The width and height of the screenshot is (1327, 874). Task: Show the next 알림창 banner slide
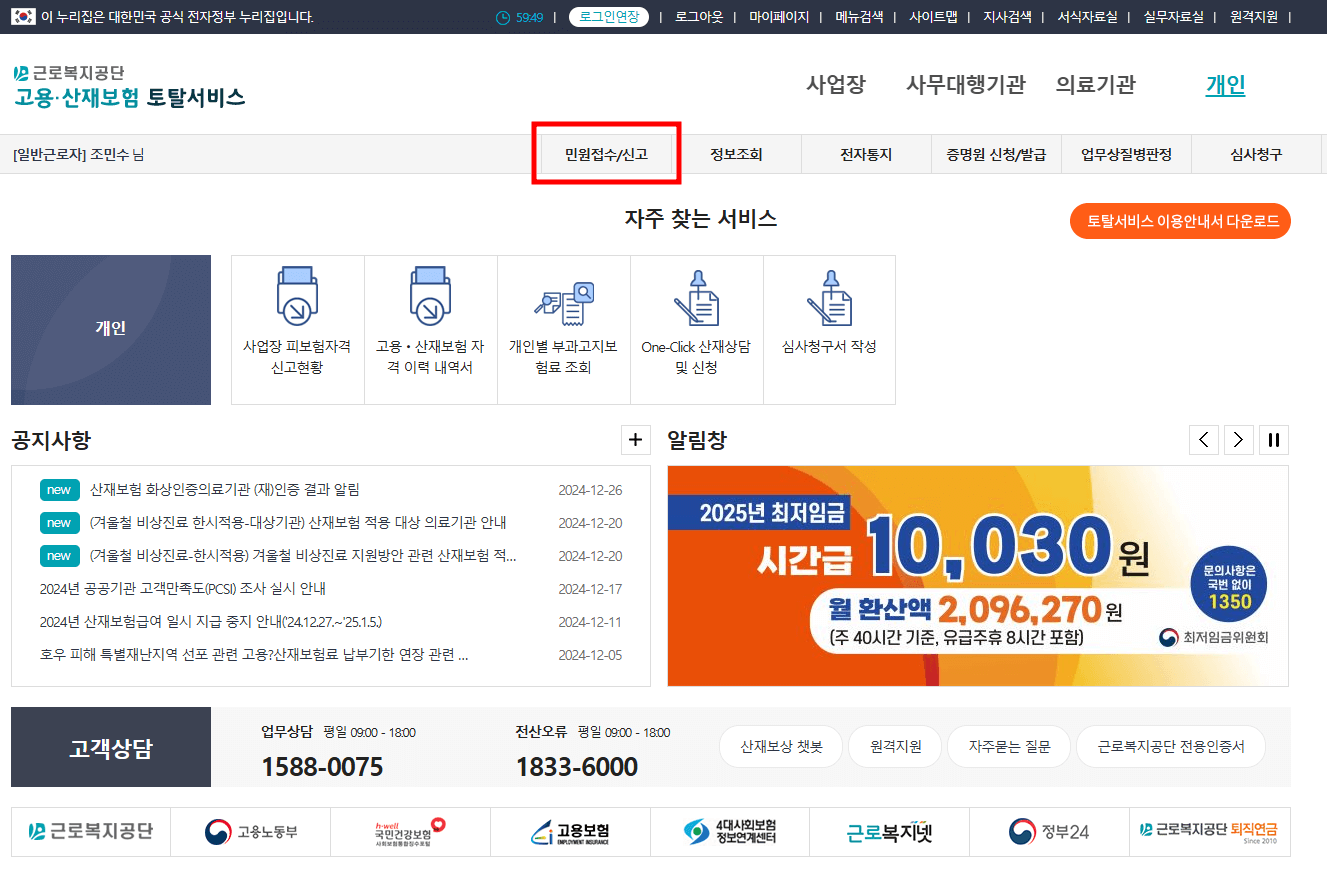tap(1238, 439)
